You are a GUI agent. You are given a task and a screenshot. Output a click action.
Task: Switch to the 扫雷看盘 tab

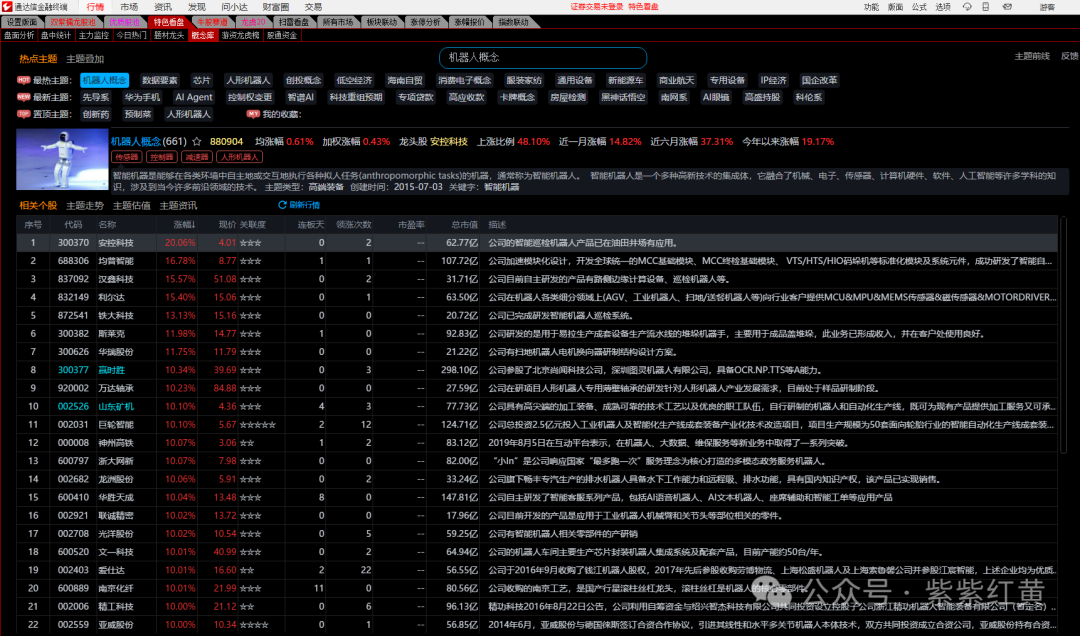point(294,22)
